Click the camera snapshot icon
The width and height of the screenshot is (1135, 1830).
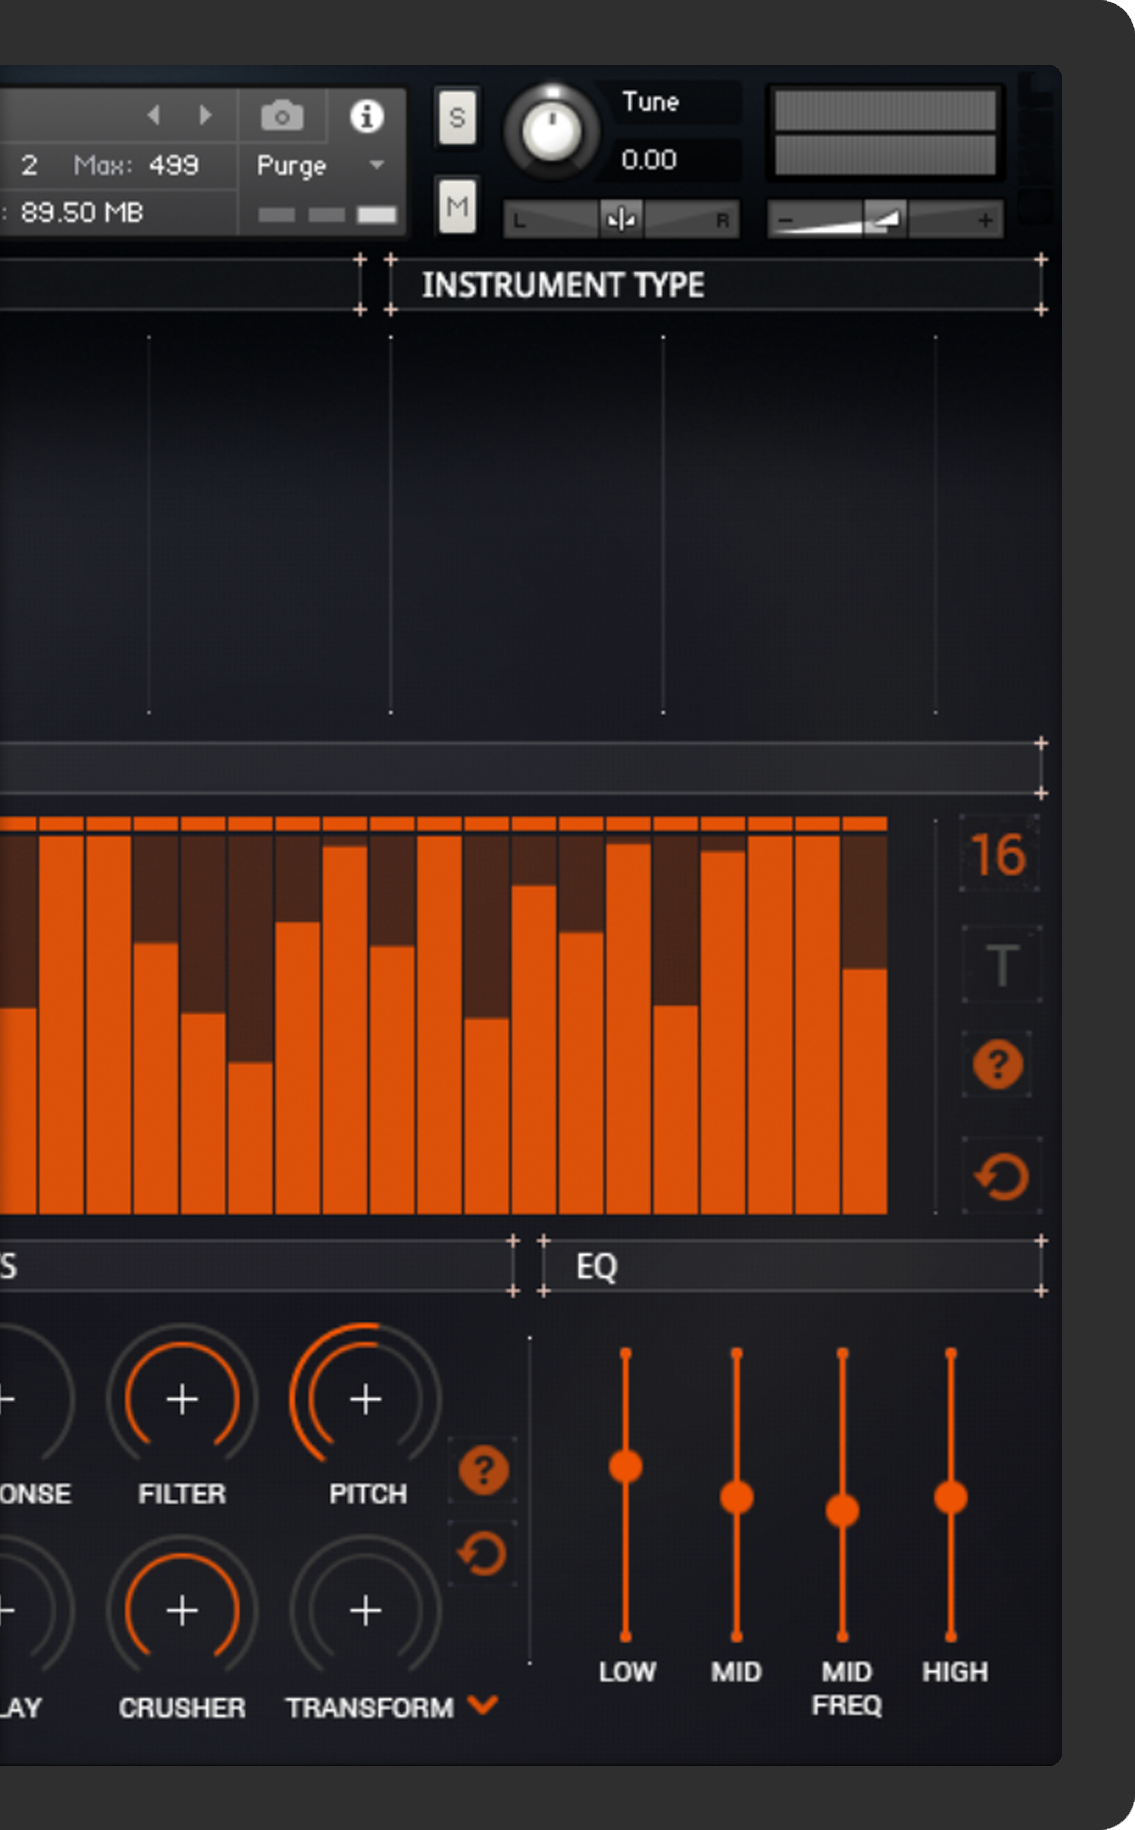[282, 116]
